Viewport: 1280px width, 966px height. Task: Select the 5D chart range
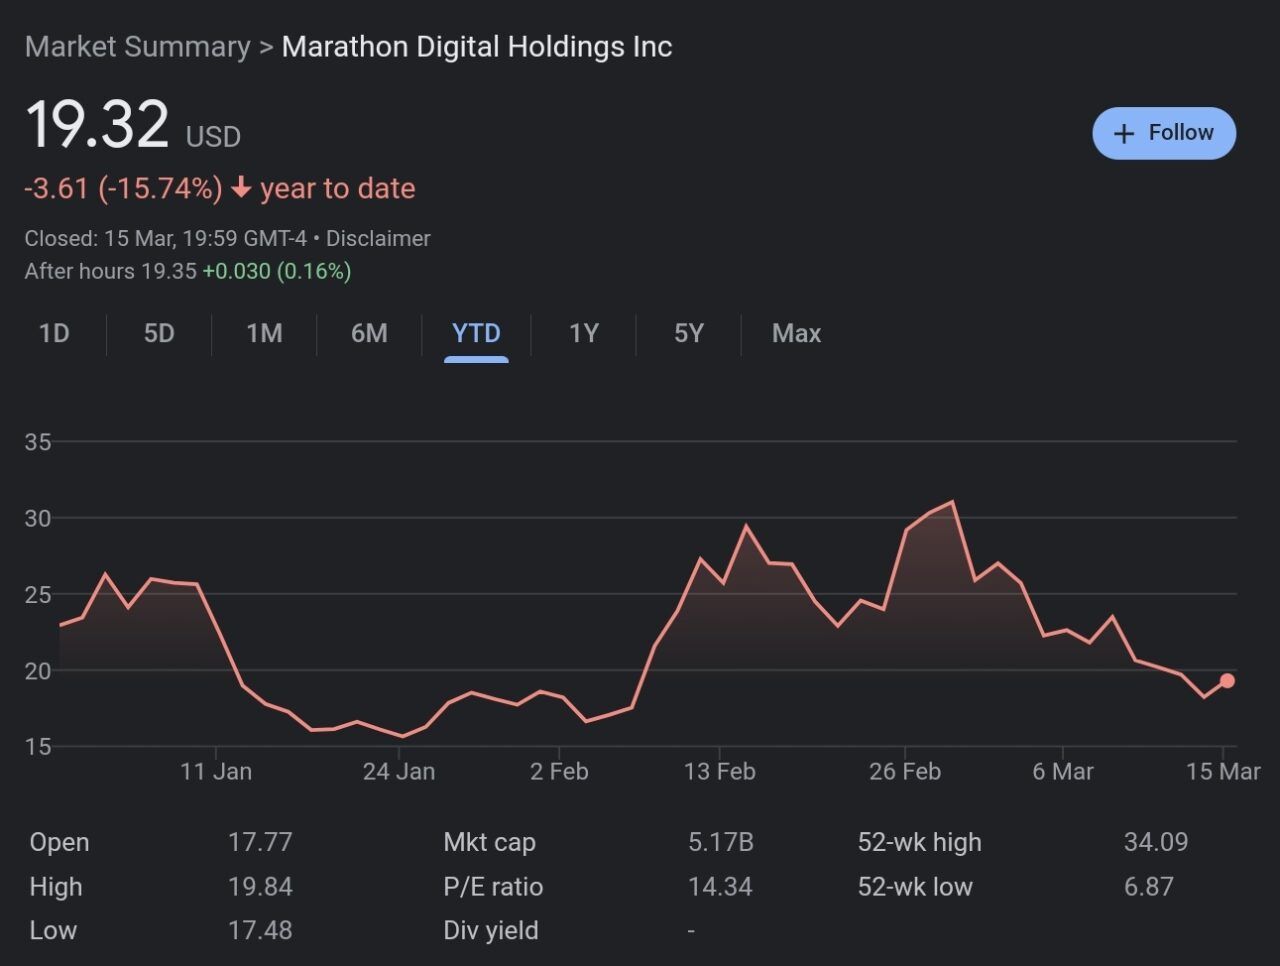coord(159,333)
